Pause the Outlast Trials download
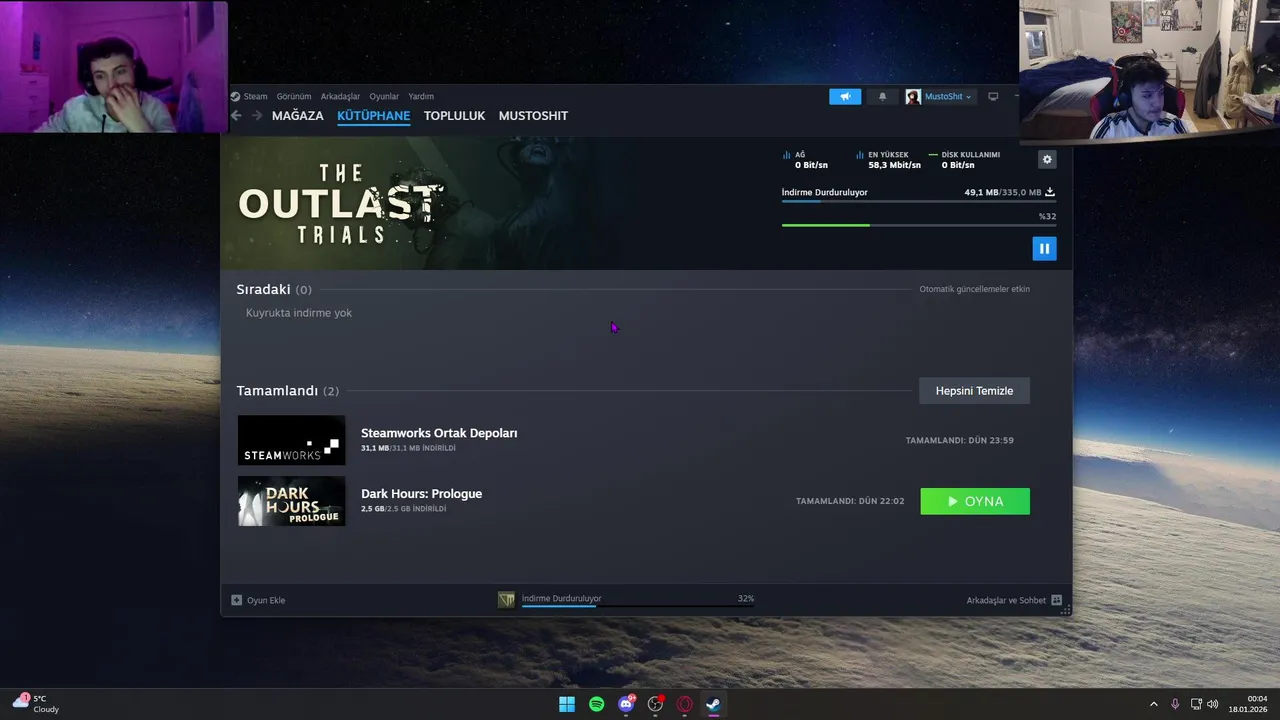The height and width of the screenshot is (720, 1280). tap(1044, 248)
